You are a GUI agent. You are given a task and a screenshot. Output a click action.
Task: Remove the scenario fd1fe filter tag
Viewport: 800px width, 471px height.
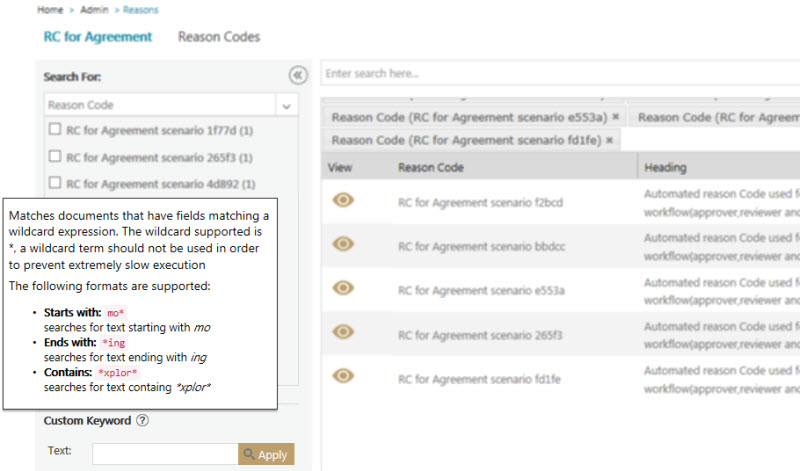(610, 141)
